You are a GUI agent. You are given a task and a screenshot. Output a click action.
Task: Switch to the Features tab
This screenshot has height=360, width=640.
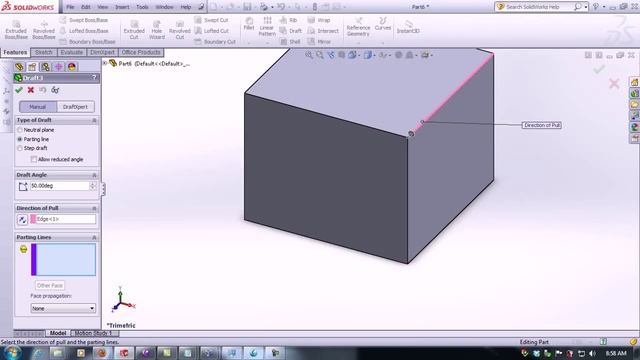[x=15, y=52]
